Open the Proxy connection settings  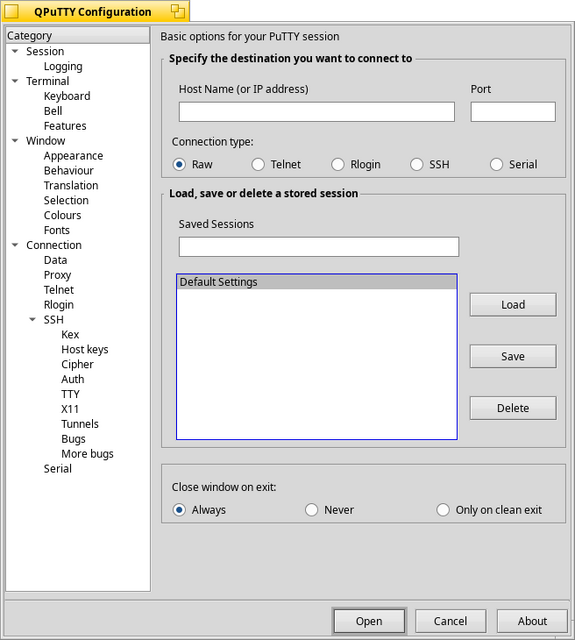pyautogui.click(x=58, y=275)
